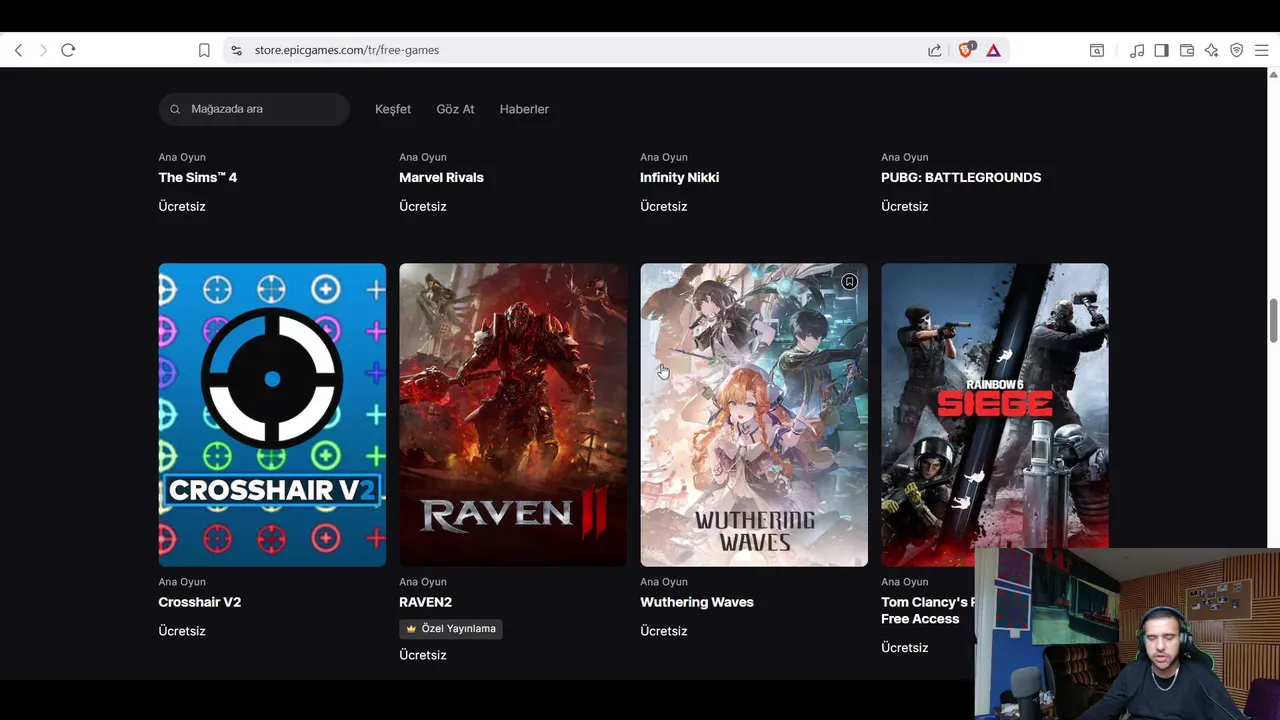Open the Brave Wallet icon
1280x720 pixels.
[1187, 50]
